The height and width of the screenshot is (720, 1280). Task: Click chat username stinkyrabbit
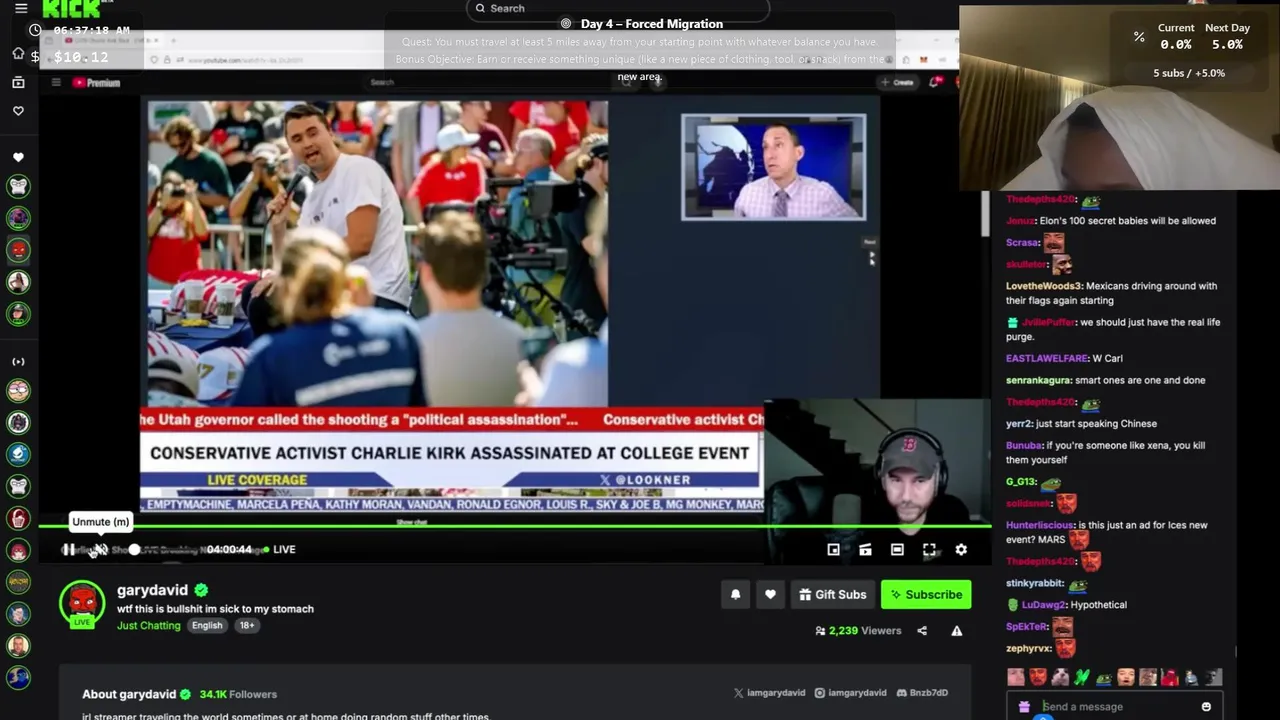(1034, 583)
